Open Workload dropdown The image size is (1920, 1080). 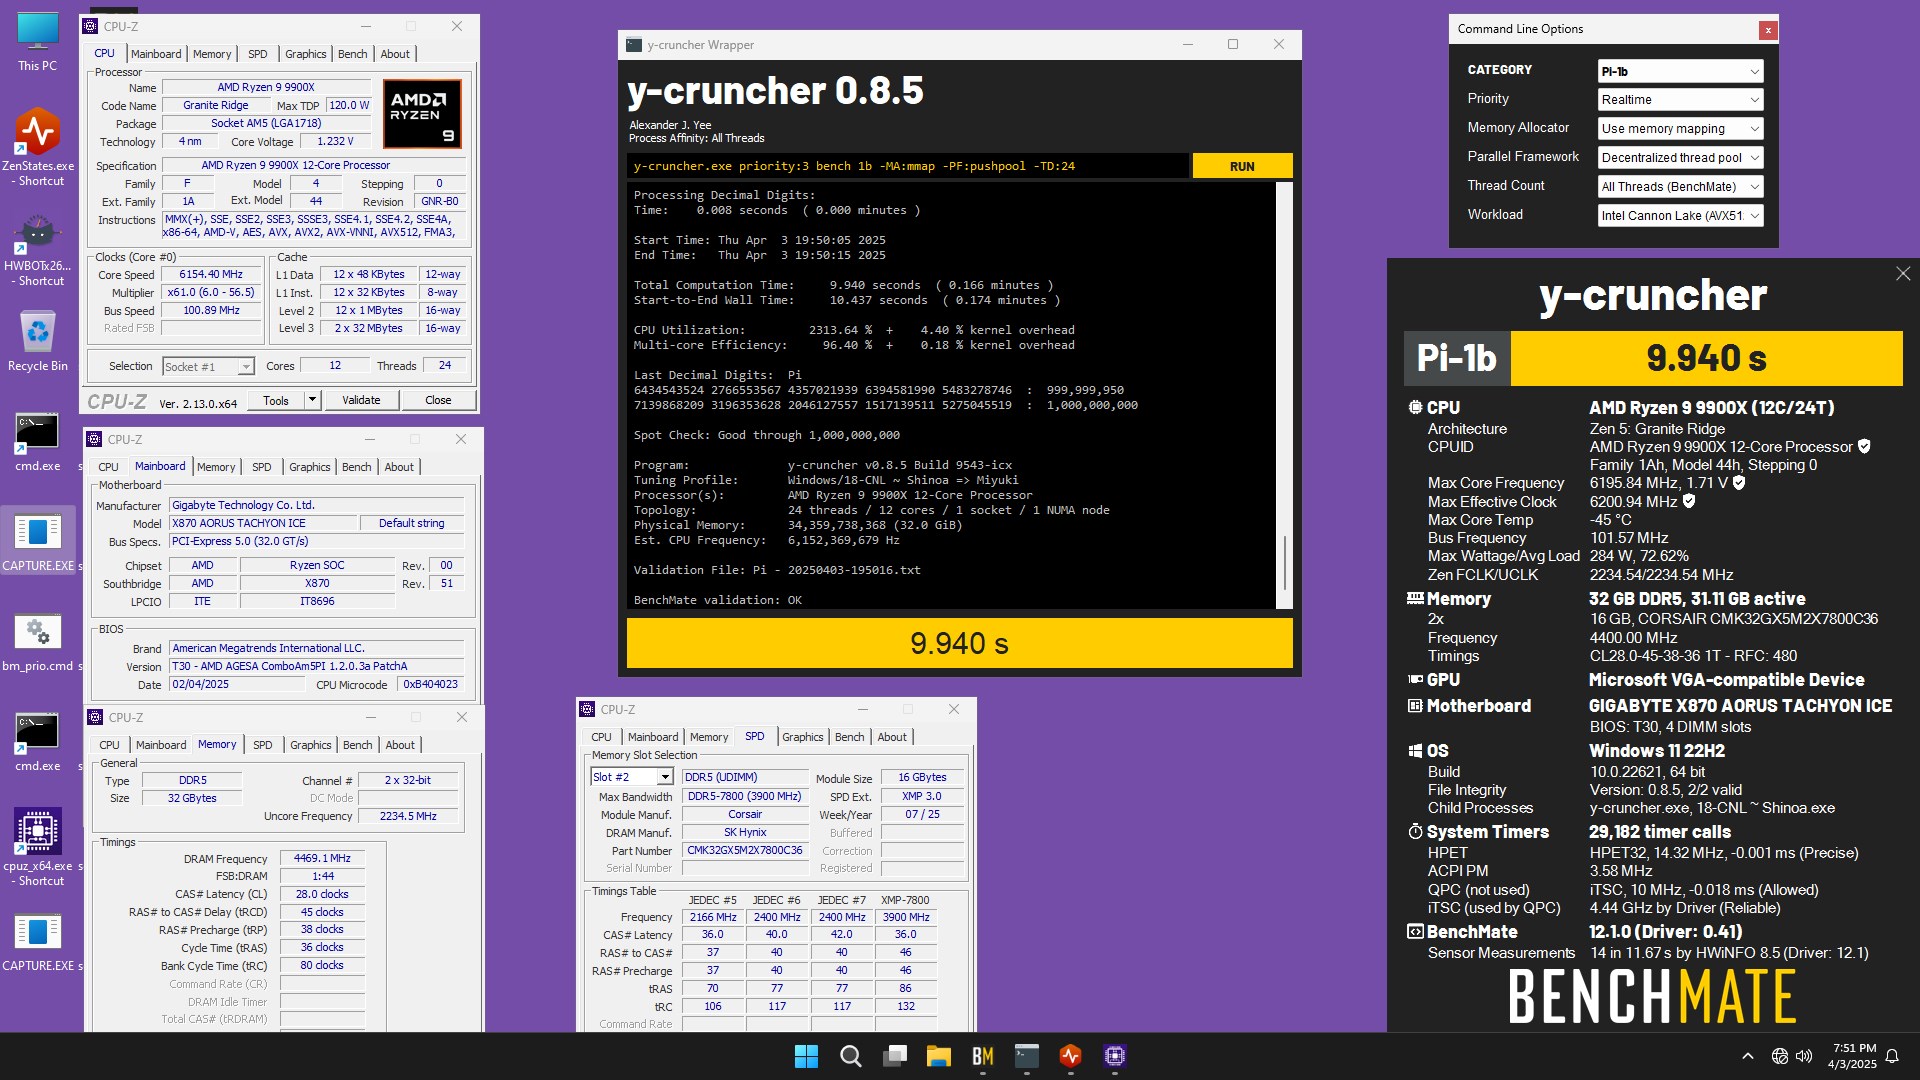(x=1680, y=216)
